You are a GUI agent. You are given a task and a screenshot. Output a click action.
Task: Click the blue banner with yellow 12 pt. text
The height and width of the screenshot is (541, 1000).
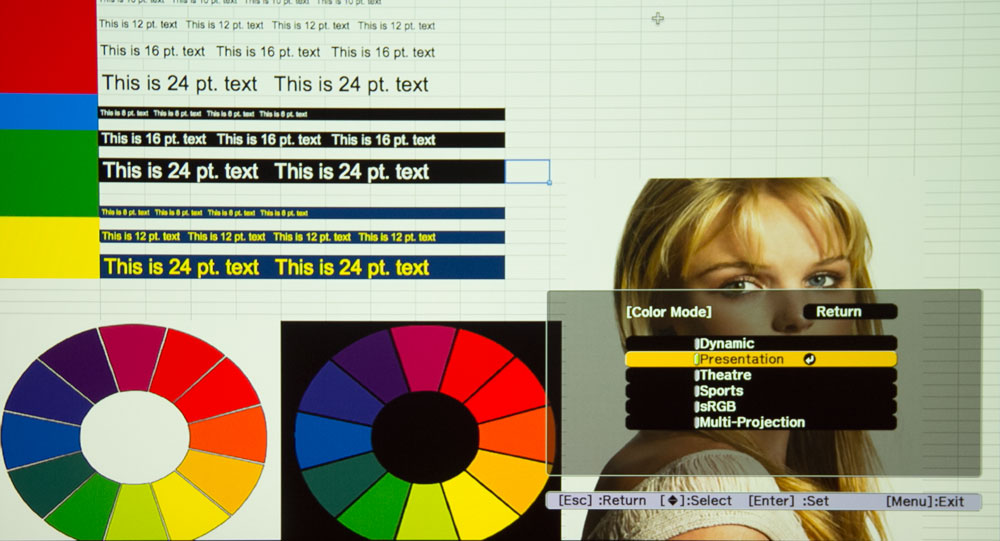click(302, 237)
